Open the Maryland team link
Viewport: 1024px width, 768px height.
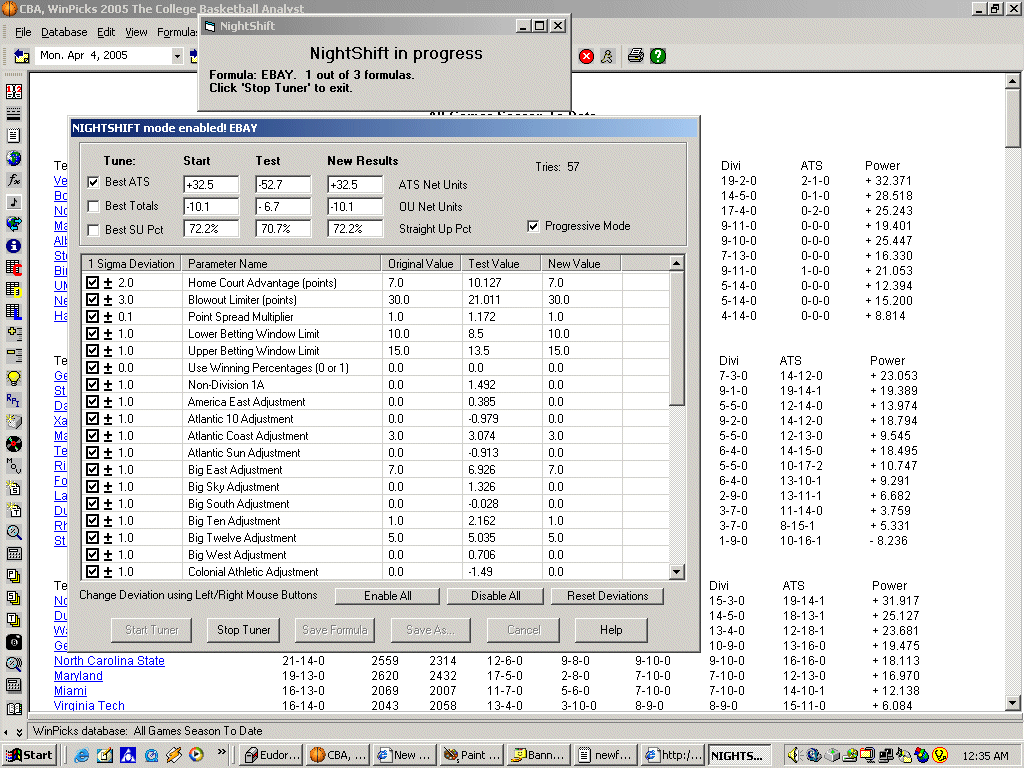coord(78,676)
